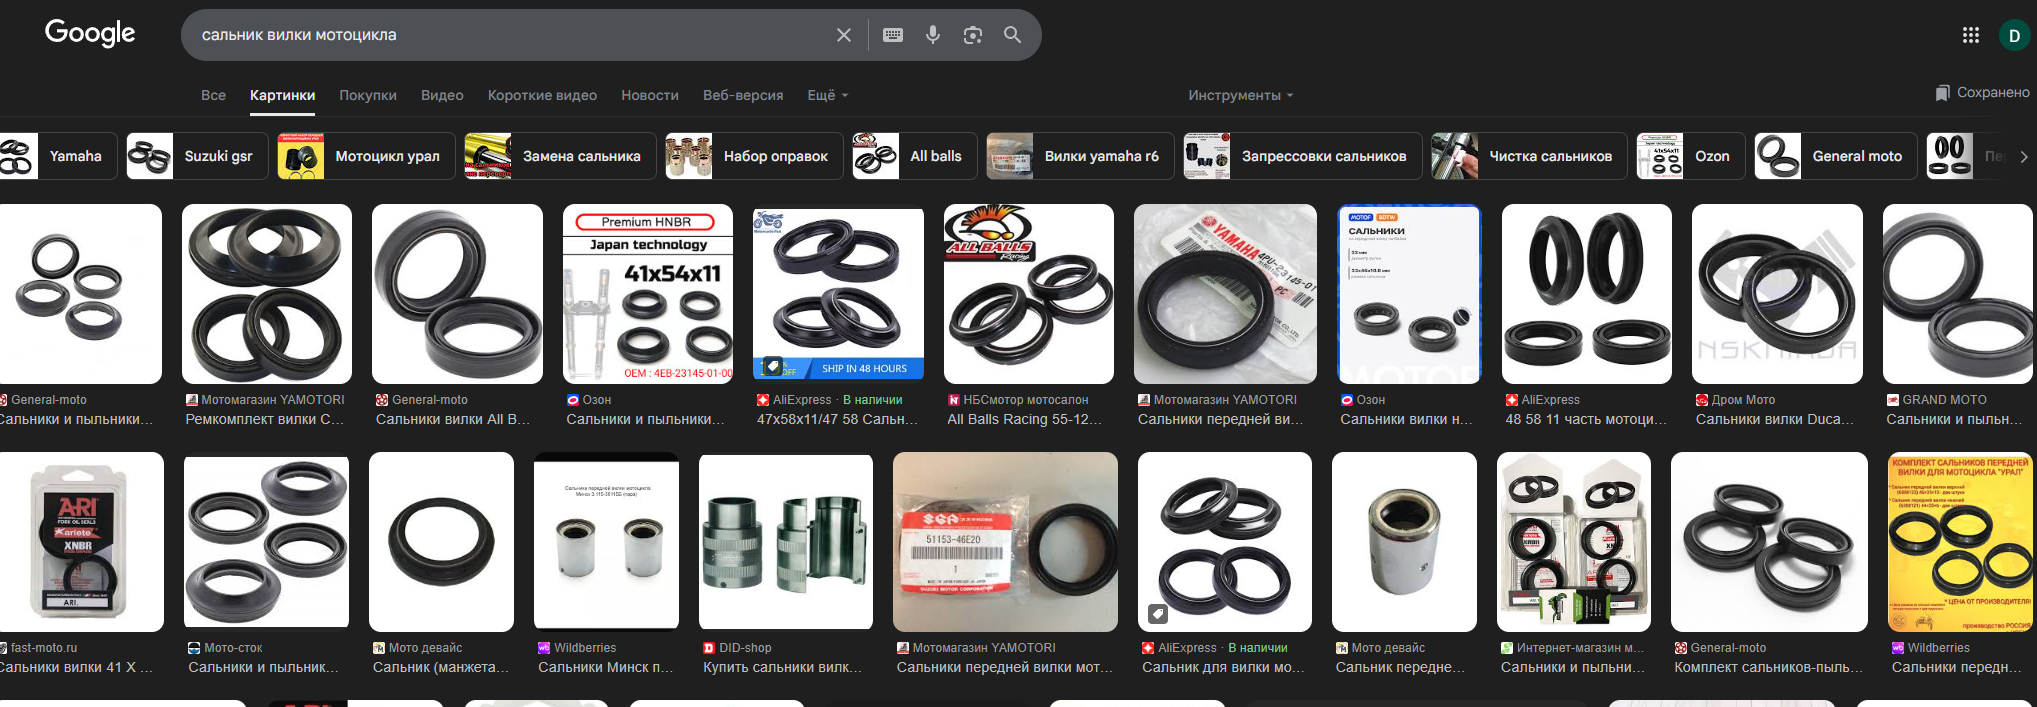2037x707 pixels.
Task: Filter by the All balls chip
Action: coord(914,156)
